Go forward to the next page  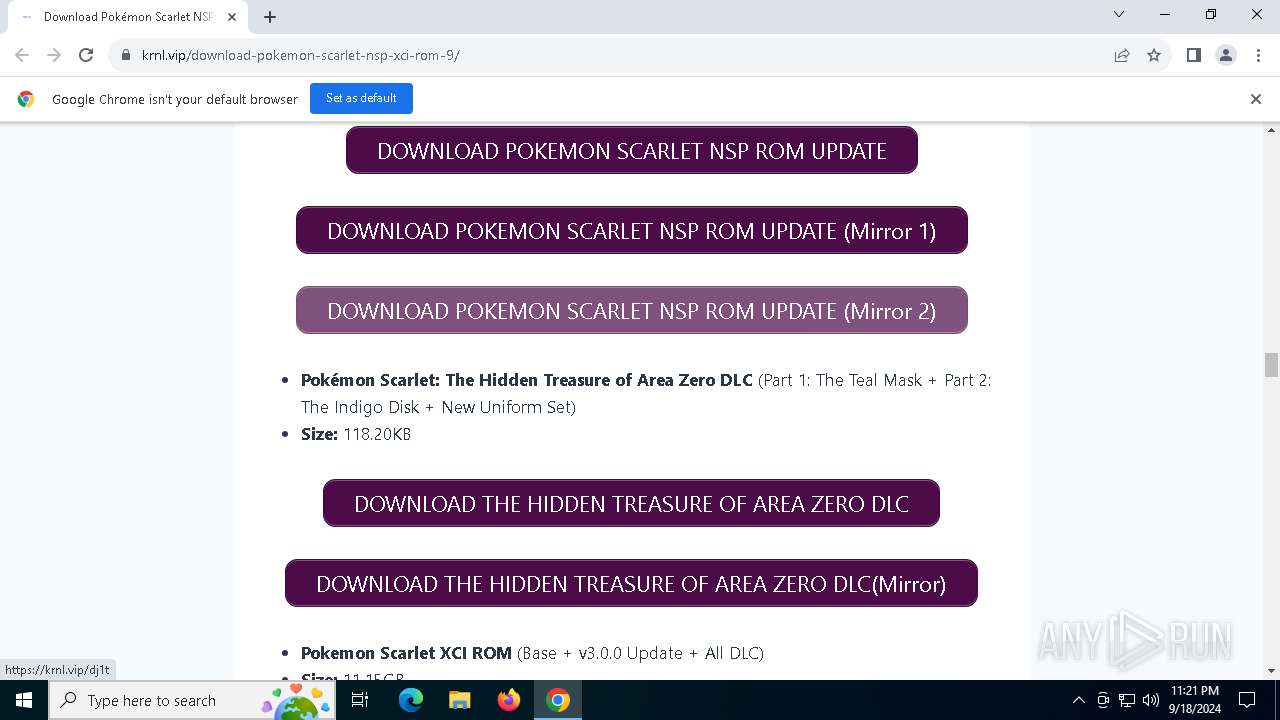[x=54, y=55]
